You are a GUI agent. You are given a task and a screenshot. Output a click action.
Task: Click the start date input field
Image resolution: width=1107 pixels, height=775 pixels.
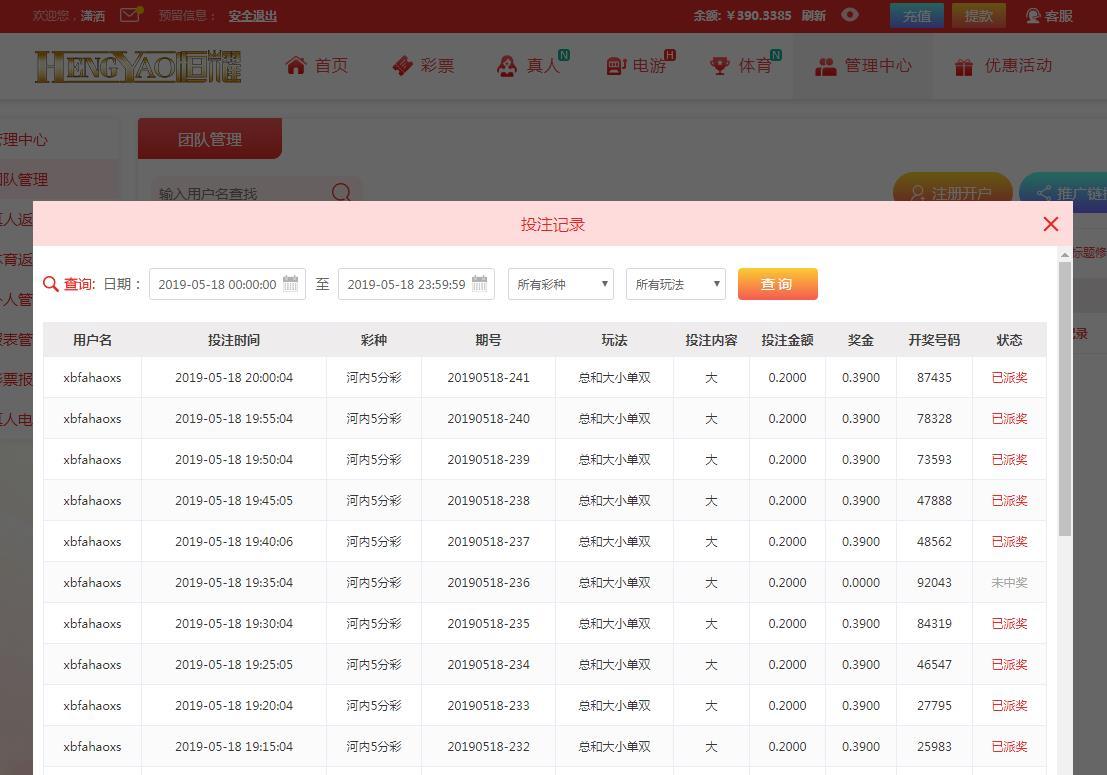[217, 284]
